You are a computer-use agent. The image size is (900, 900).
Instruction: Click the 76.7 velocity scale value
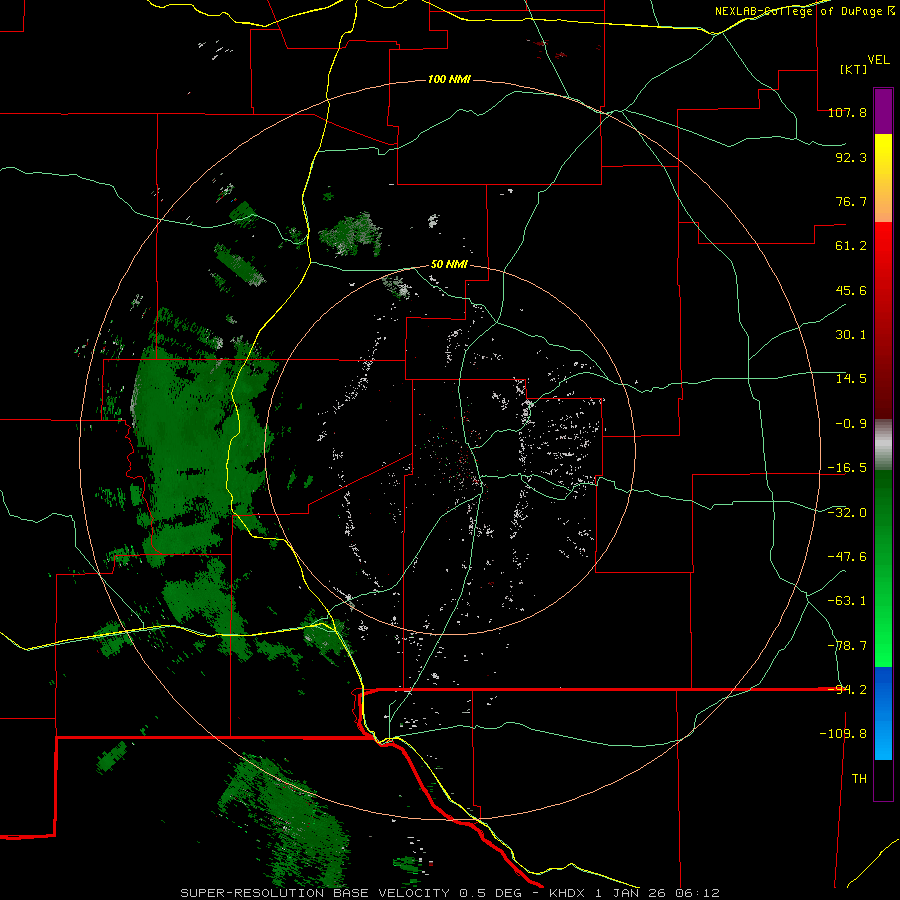point(851,201)
